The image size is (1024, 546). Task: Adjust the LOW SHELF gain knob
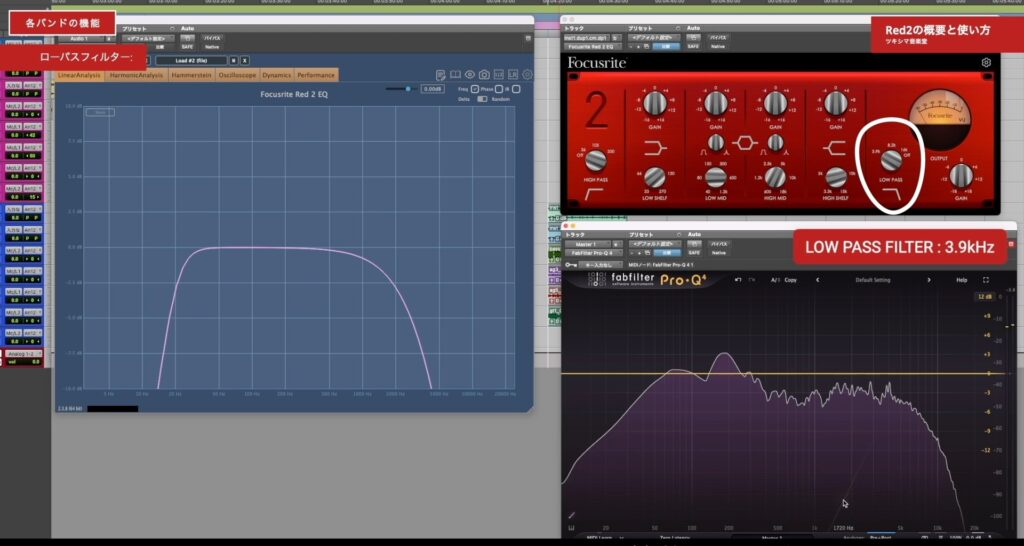click(655, 103)
